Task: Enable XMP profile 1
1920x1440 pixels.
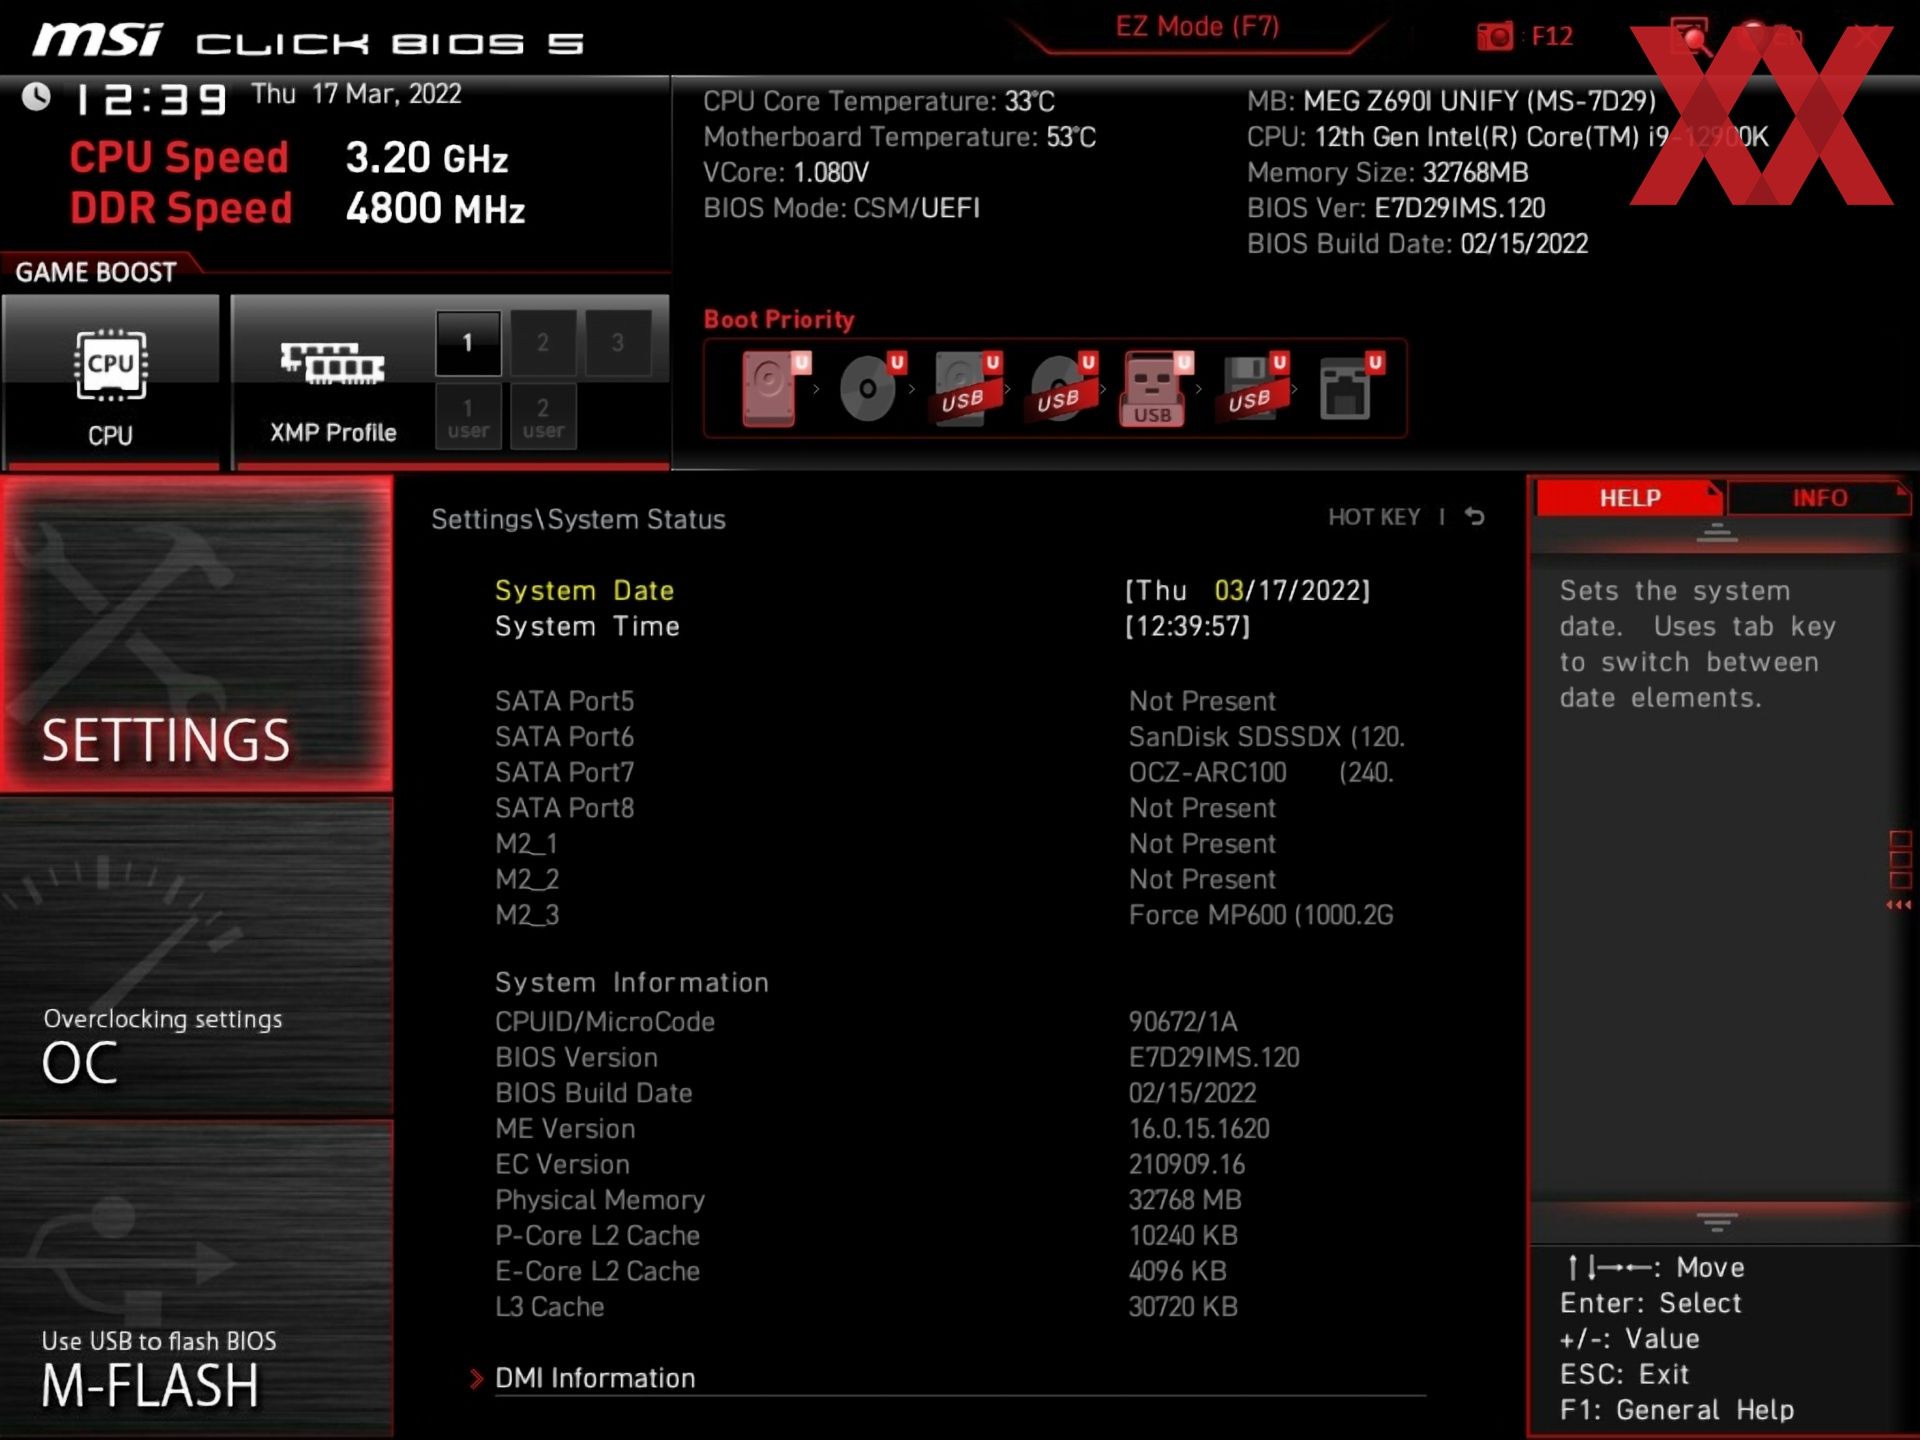Action: pyautogui.click(x=468, y=343)
